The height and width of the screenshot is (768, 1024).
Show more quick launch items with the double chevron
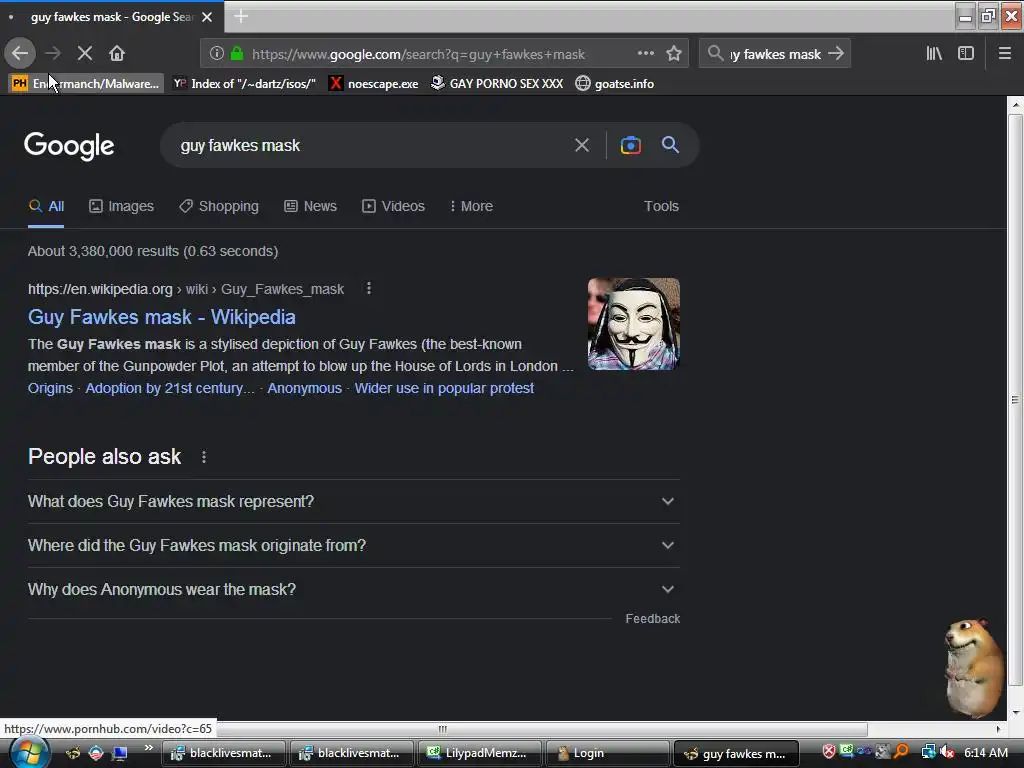[x=149, y=748]
